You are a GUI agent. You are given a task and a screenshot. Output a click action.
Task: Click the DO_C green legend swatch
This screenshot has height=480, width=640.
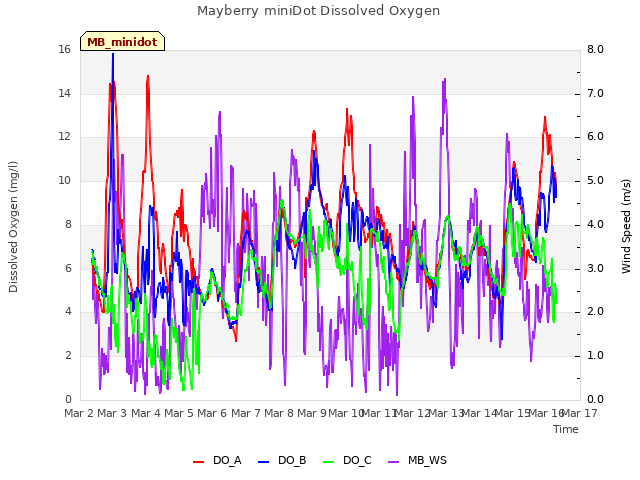(329, 462)
